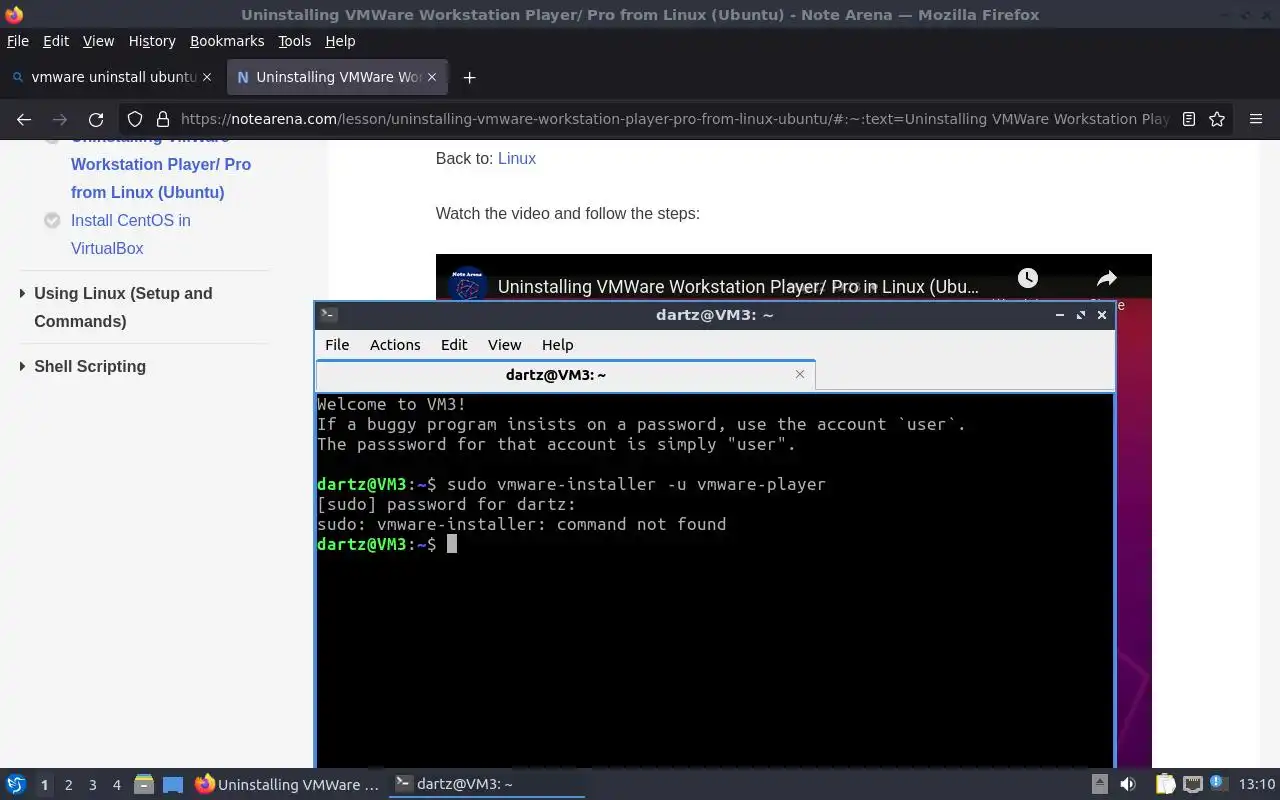Open the Firefox File menu
The height and width of the screenshot is (800, 1280).
(x=18, y=41)
